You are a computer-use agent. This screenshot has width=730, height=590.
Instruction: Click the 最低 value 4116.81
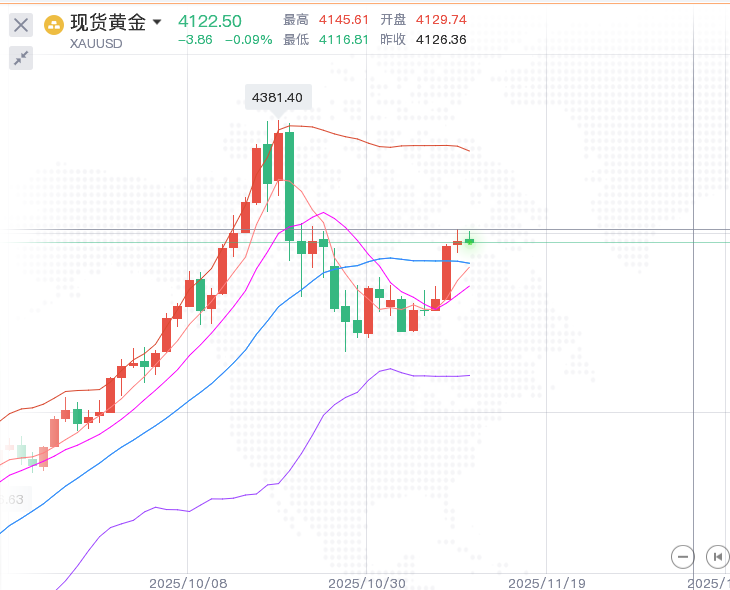(x=344, y=40)
